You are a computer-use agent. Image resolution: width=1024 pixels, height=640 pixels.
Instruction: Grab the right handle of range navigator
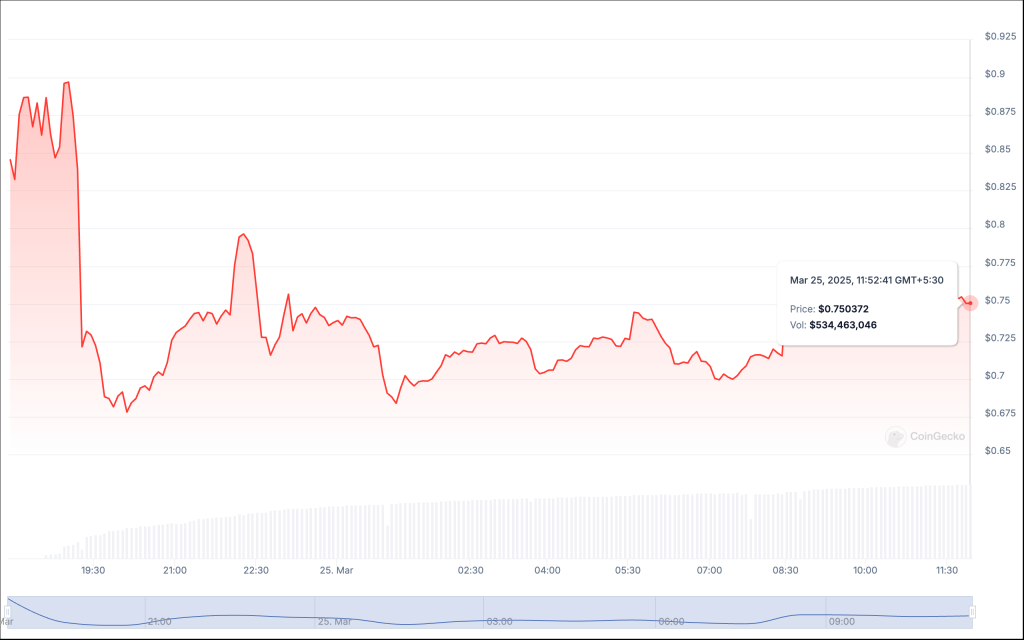click(x=972, y=611)
